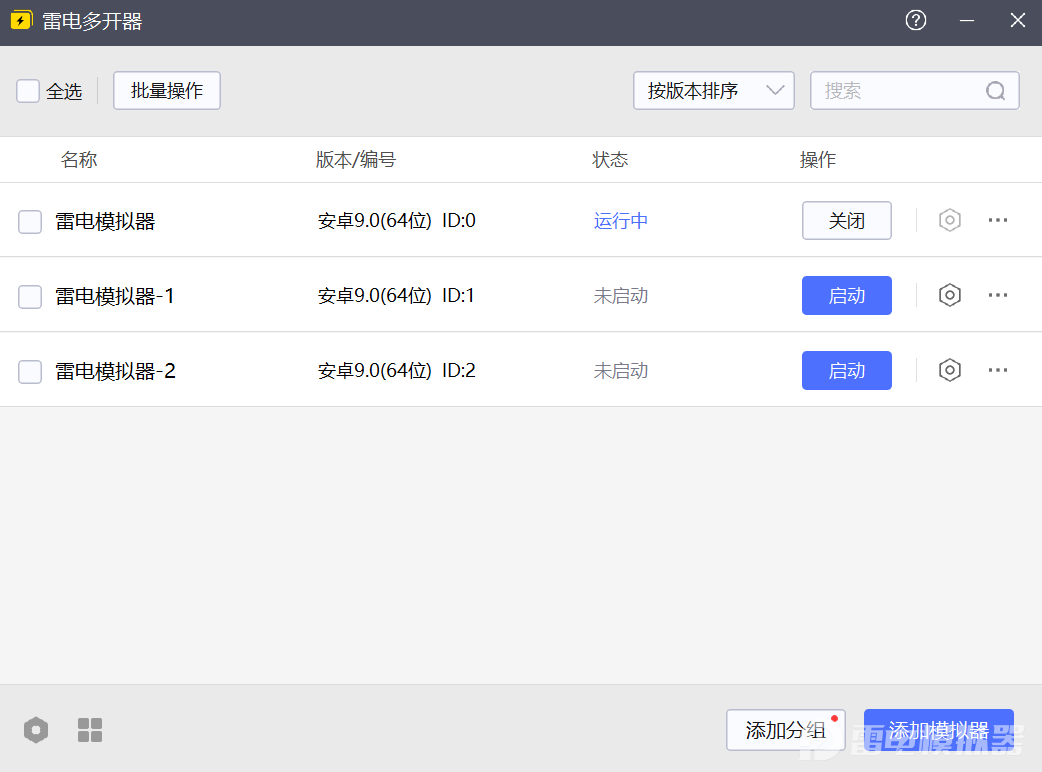Launch 雷电模拟器-2 using 启动
The height and width of the screenshot is (772, 1042).
846,371
